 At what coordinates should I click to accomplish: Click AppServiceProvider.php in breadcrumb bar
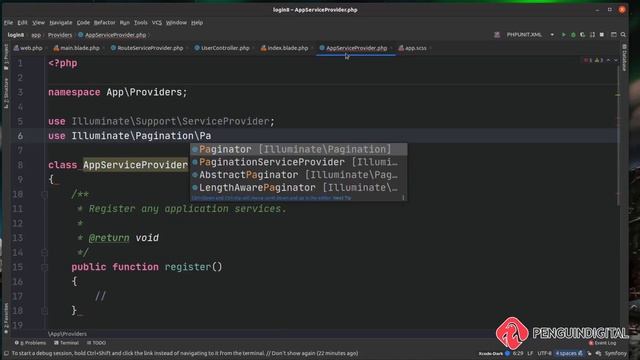(x=113, y=35)
